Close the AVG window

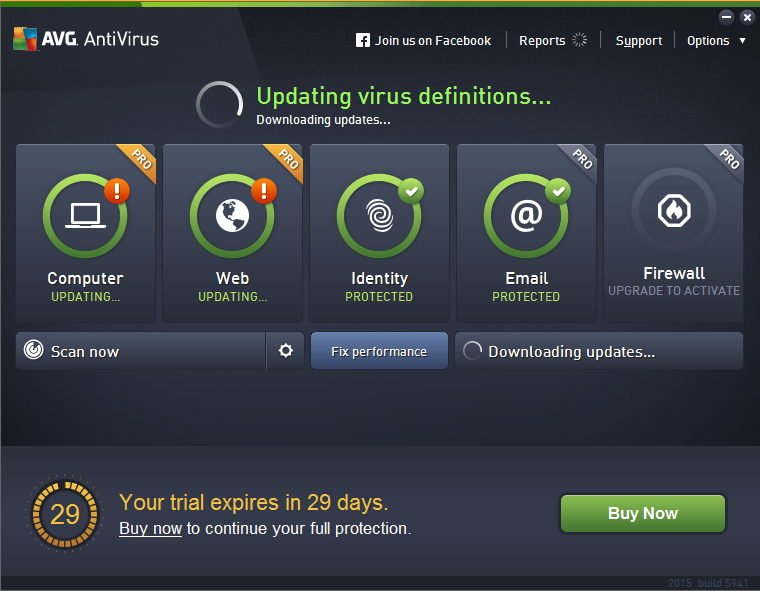coord(747,17)
